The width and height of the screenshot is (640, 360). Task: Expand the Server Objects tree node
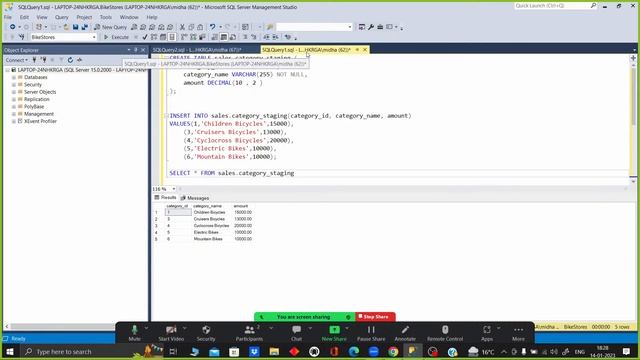13,92
